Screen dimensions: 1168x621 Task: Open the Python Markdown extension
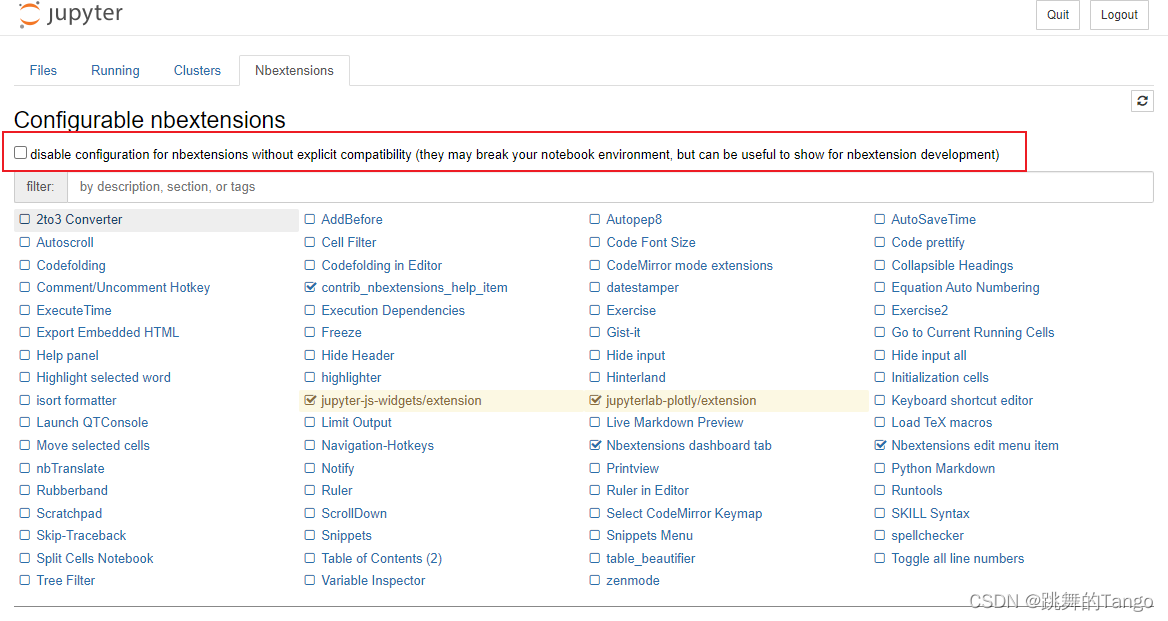[x=943, y=468]
